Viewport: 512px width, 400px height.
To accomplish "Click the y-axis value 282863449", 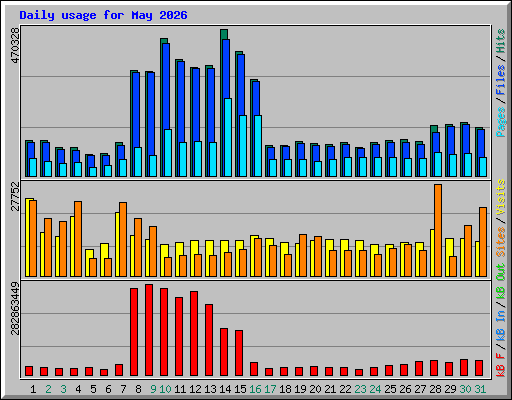I will point(15,308).
